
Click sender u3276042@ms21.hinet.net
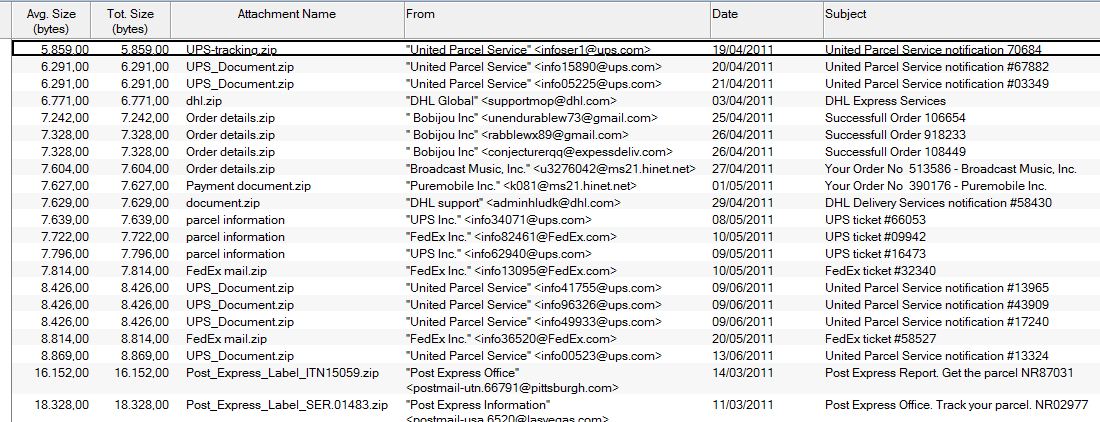pos(614,169)
